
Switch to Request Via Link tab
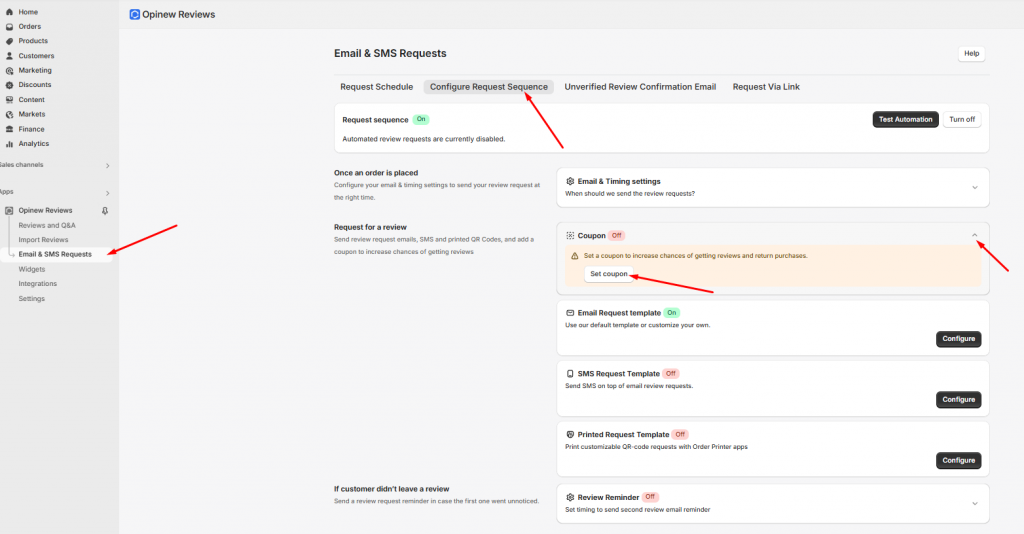click(766, 87)
